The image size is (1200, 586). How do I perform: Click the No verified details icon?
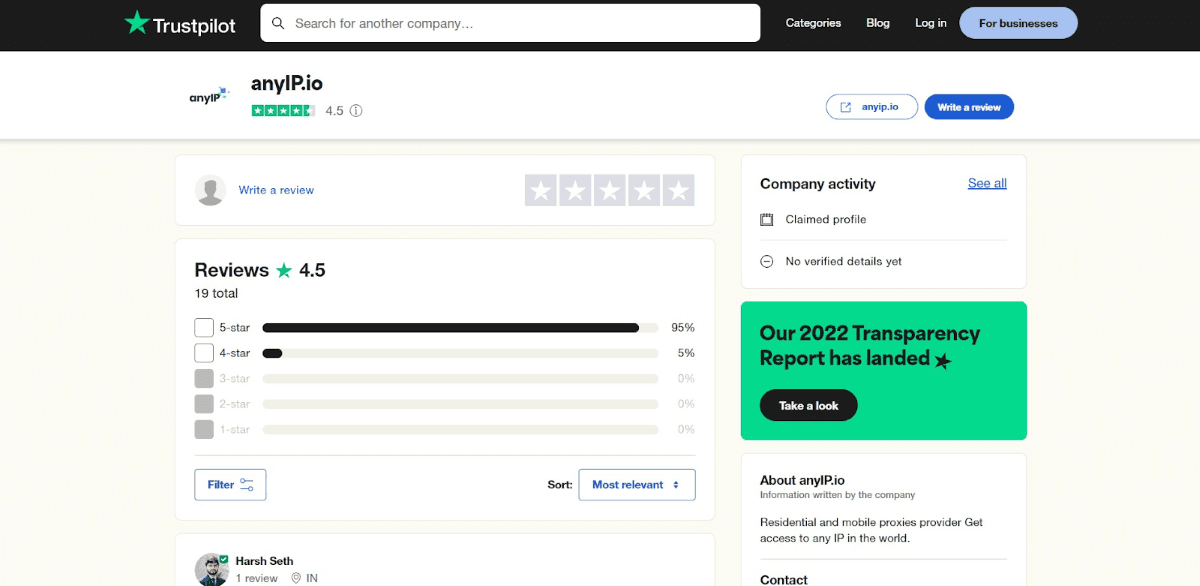coord(767,261)
